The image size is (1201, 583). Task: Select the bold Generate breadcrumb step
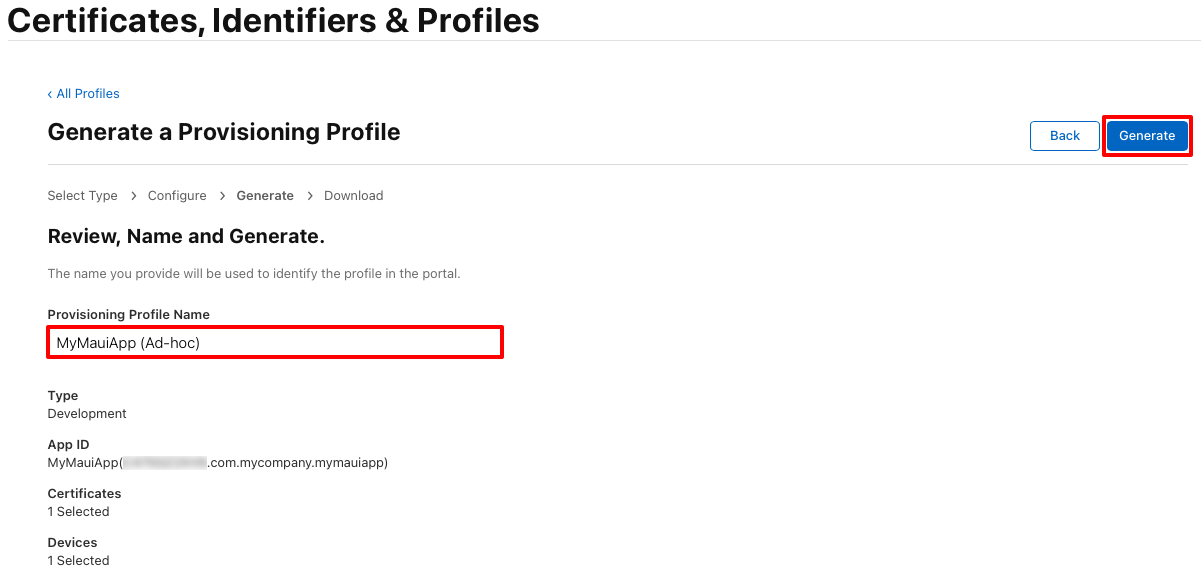[264, 195]
